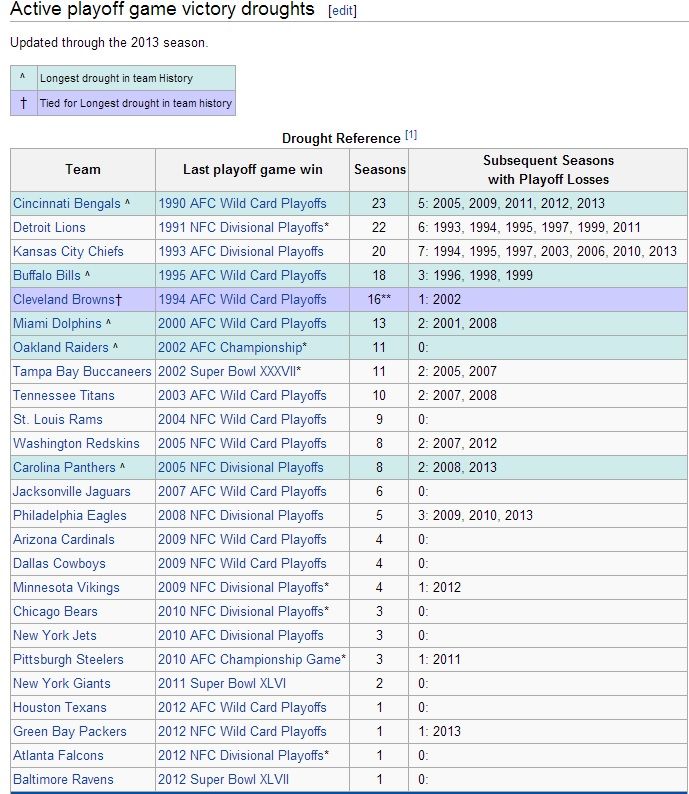Open the St. Louis Rams link
The height and width of the screenshot is (794, 689).
coord(58,419)
